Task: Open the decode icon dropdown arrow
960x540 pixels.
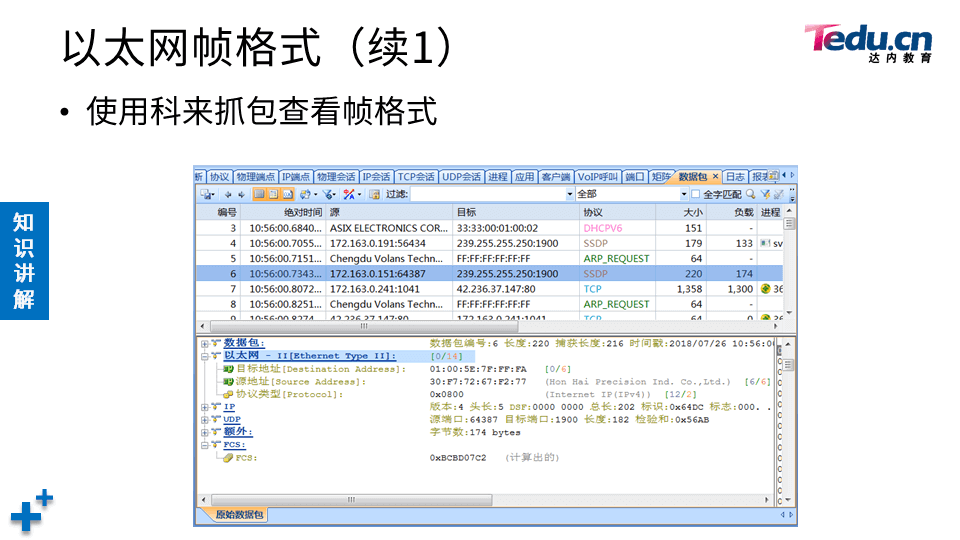Action: coord(359,195)
